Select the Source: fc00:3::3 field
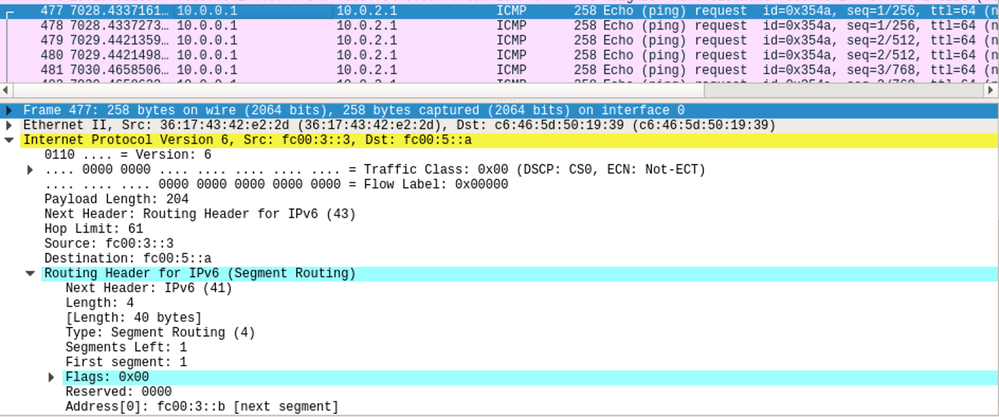 pyautogui.click(x=109, y=244)
